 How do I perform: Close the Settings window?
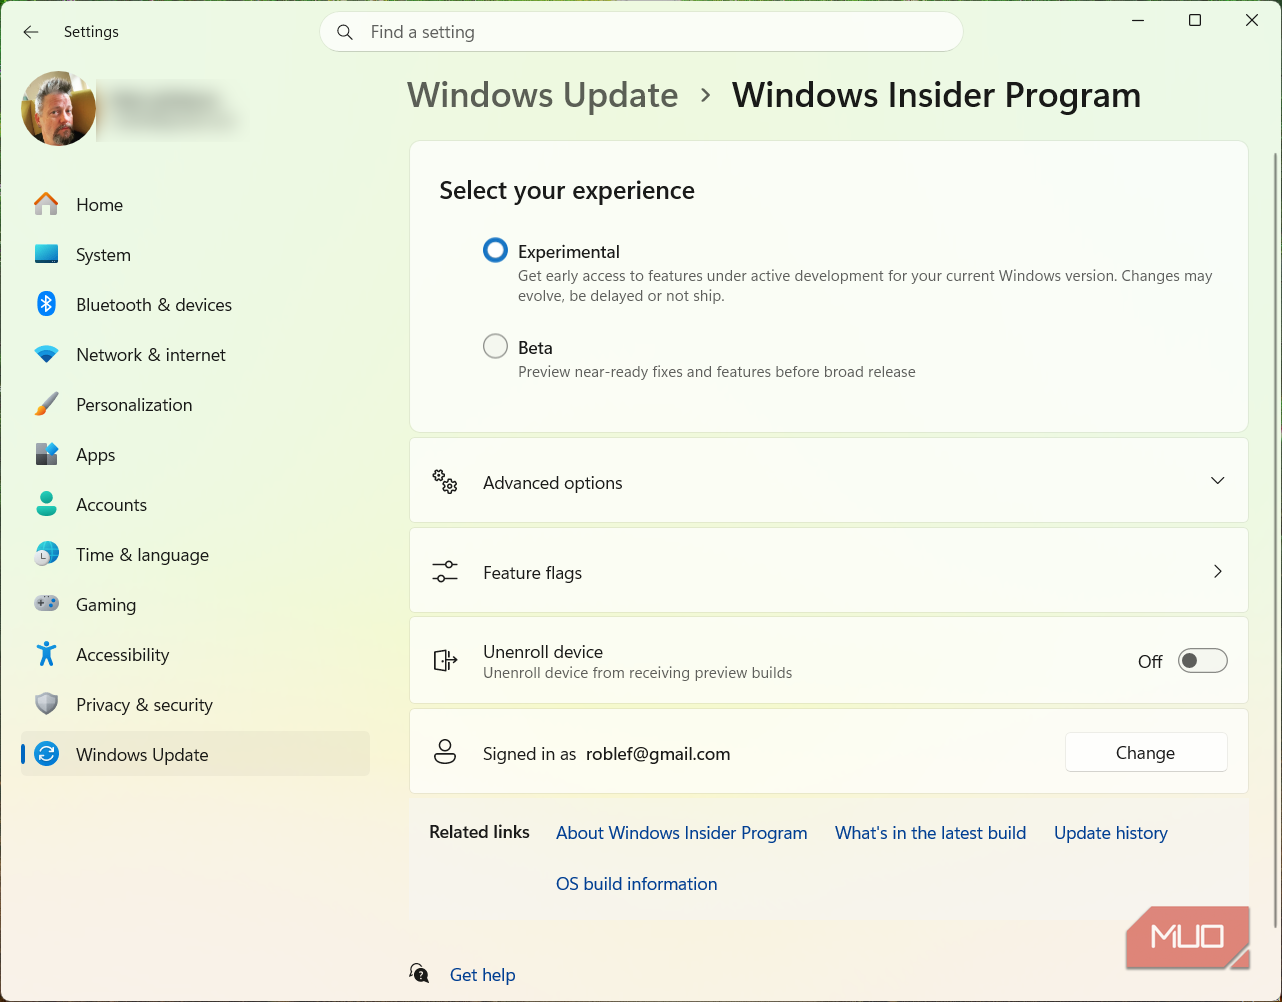(1252, 21)
